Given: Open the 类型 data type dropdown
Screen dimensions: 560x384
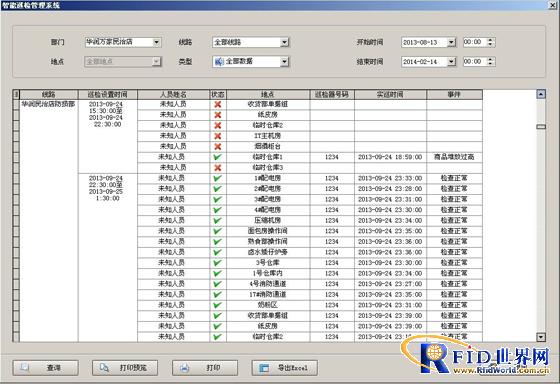Looking at the screenshot, I should [x=284, y=62].
